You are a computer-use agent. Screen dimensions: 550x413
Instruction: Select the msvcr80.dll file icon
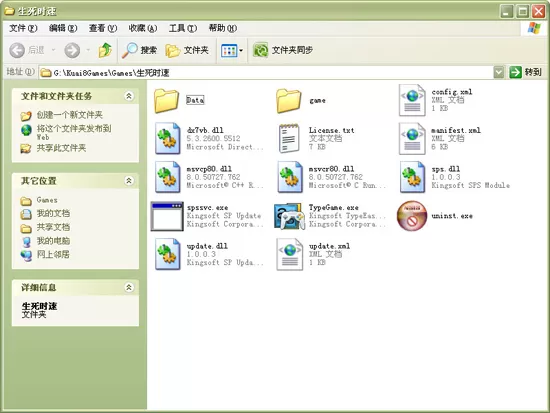290,177
